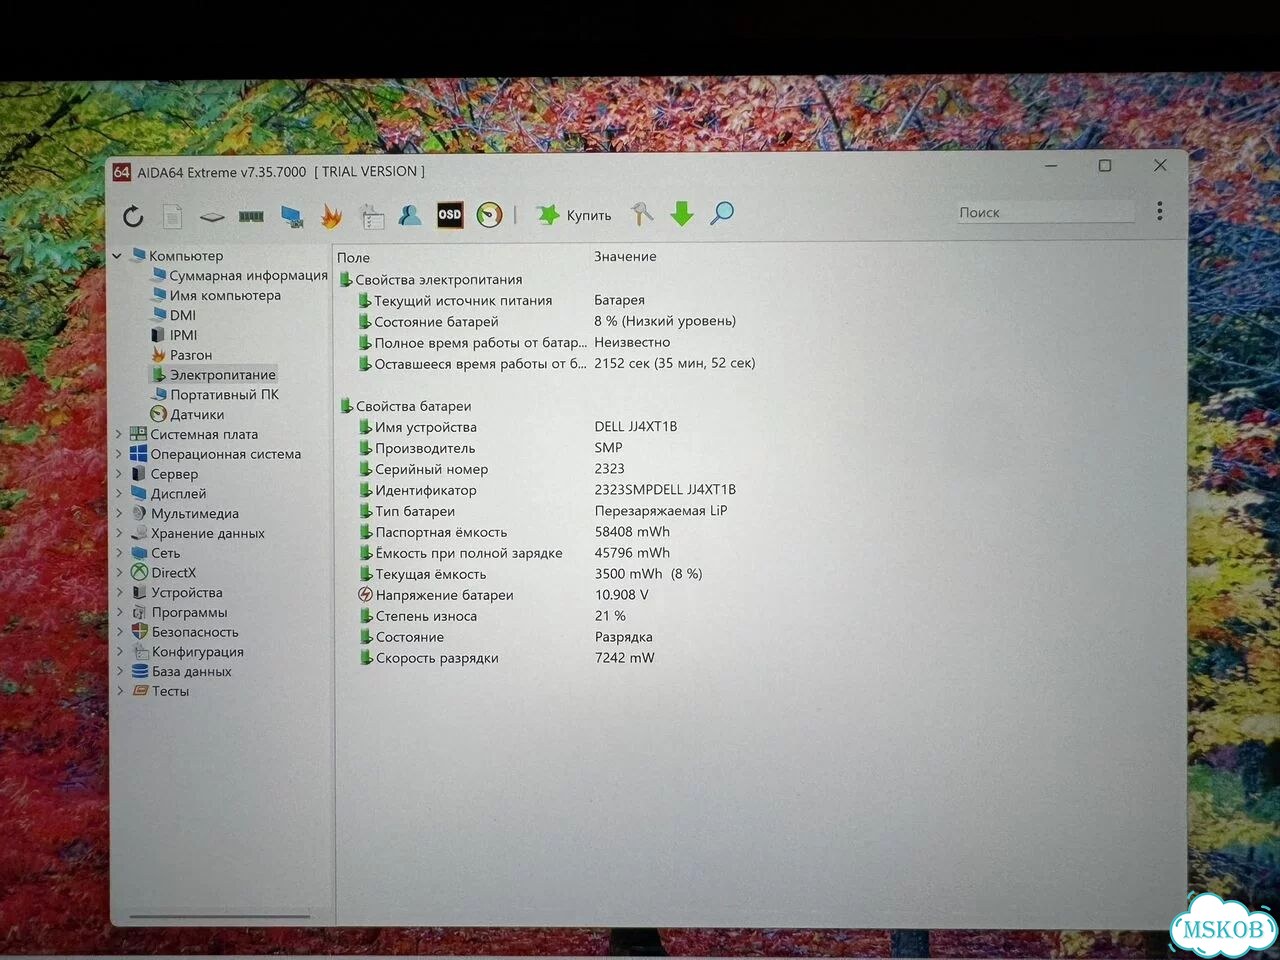The width and height of the screenshot is (1280, 960).
Task: Expand the Сервер tree node
Action: coord(119,474)
